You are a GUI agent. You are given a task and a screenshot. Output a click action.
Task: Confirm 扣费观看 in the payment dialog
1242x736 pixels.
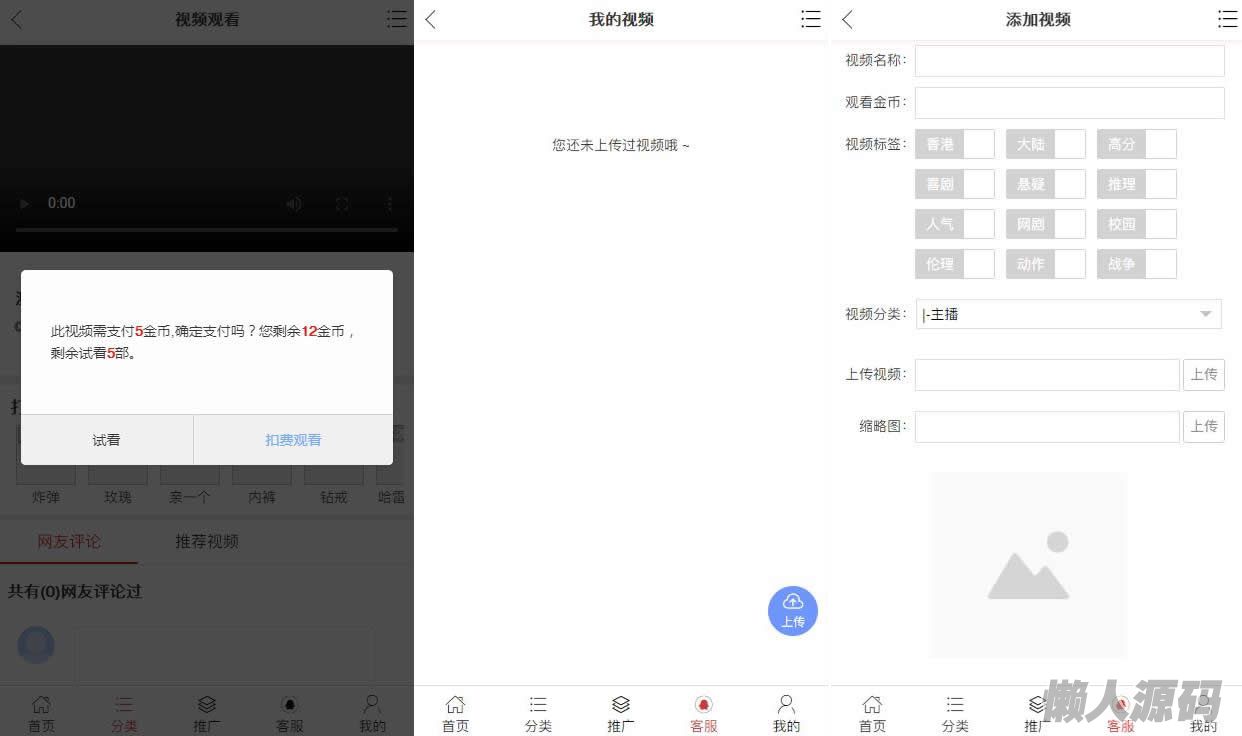[293, 440]
